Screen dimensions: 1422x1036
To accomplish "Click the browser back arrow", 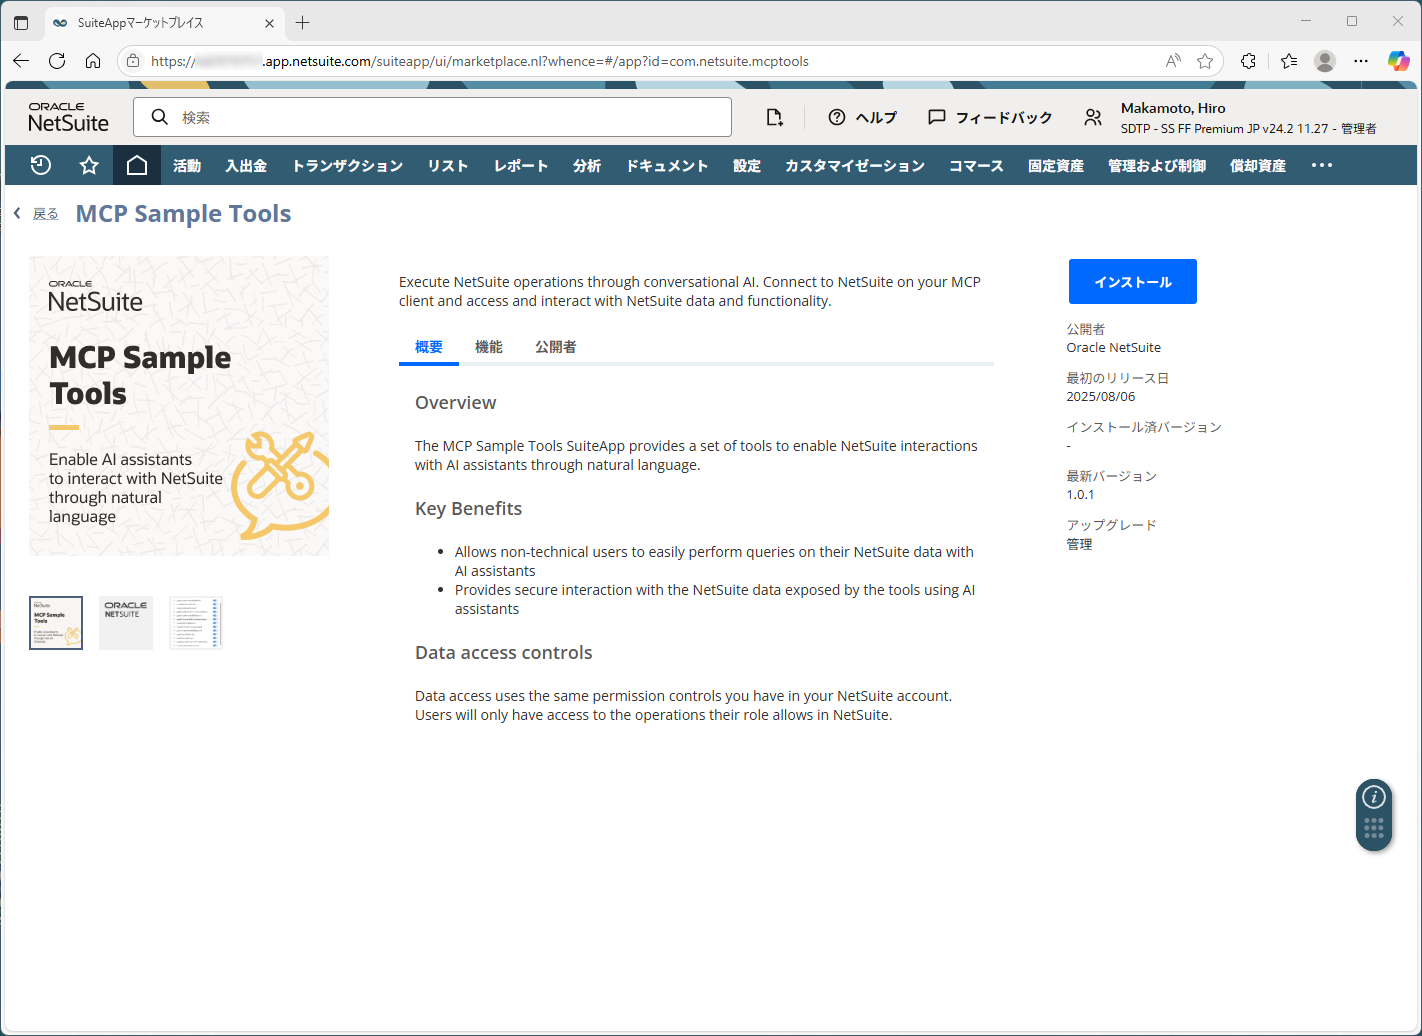I will click(x=21, y=61).
